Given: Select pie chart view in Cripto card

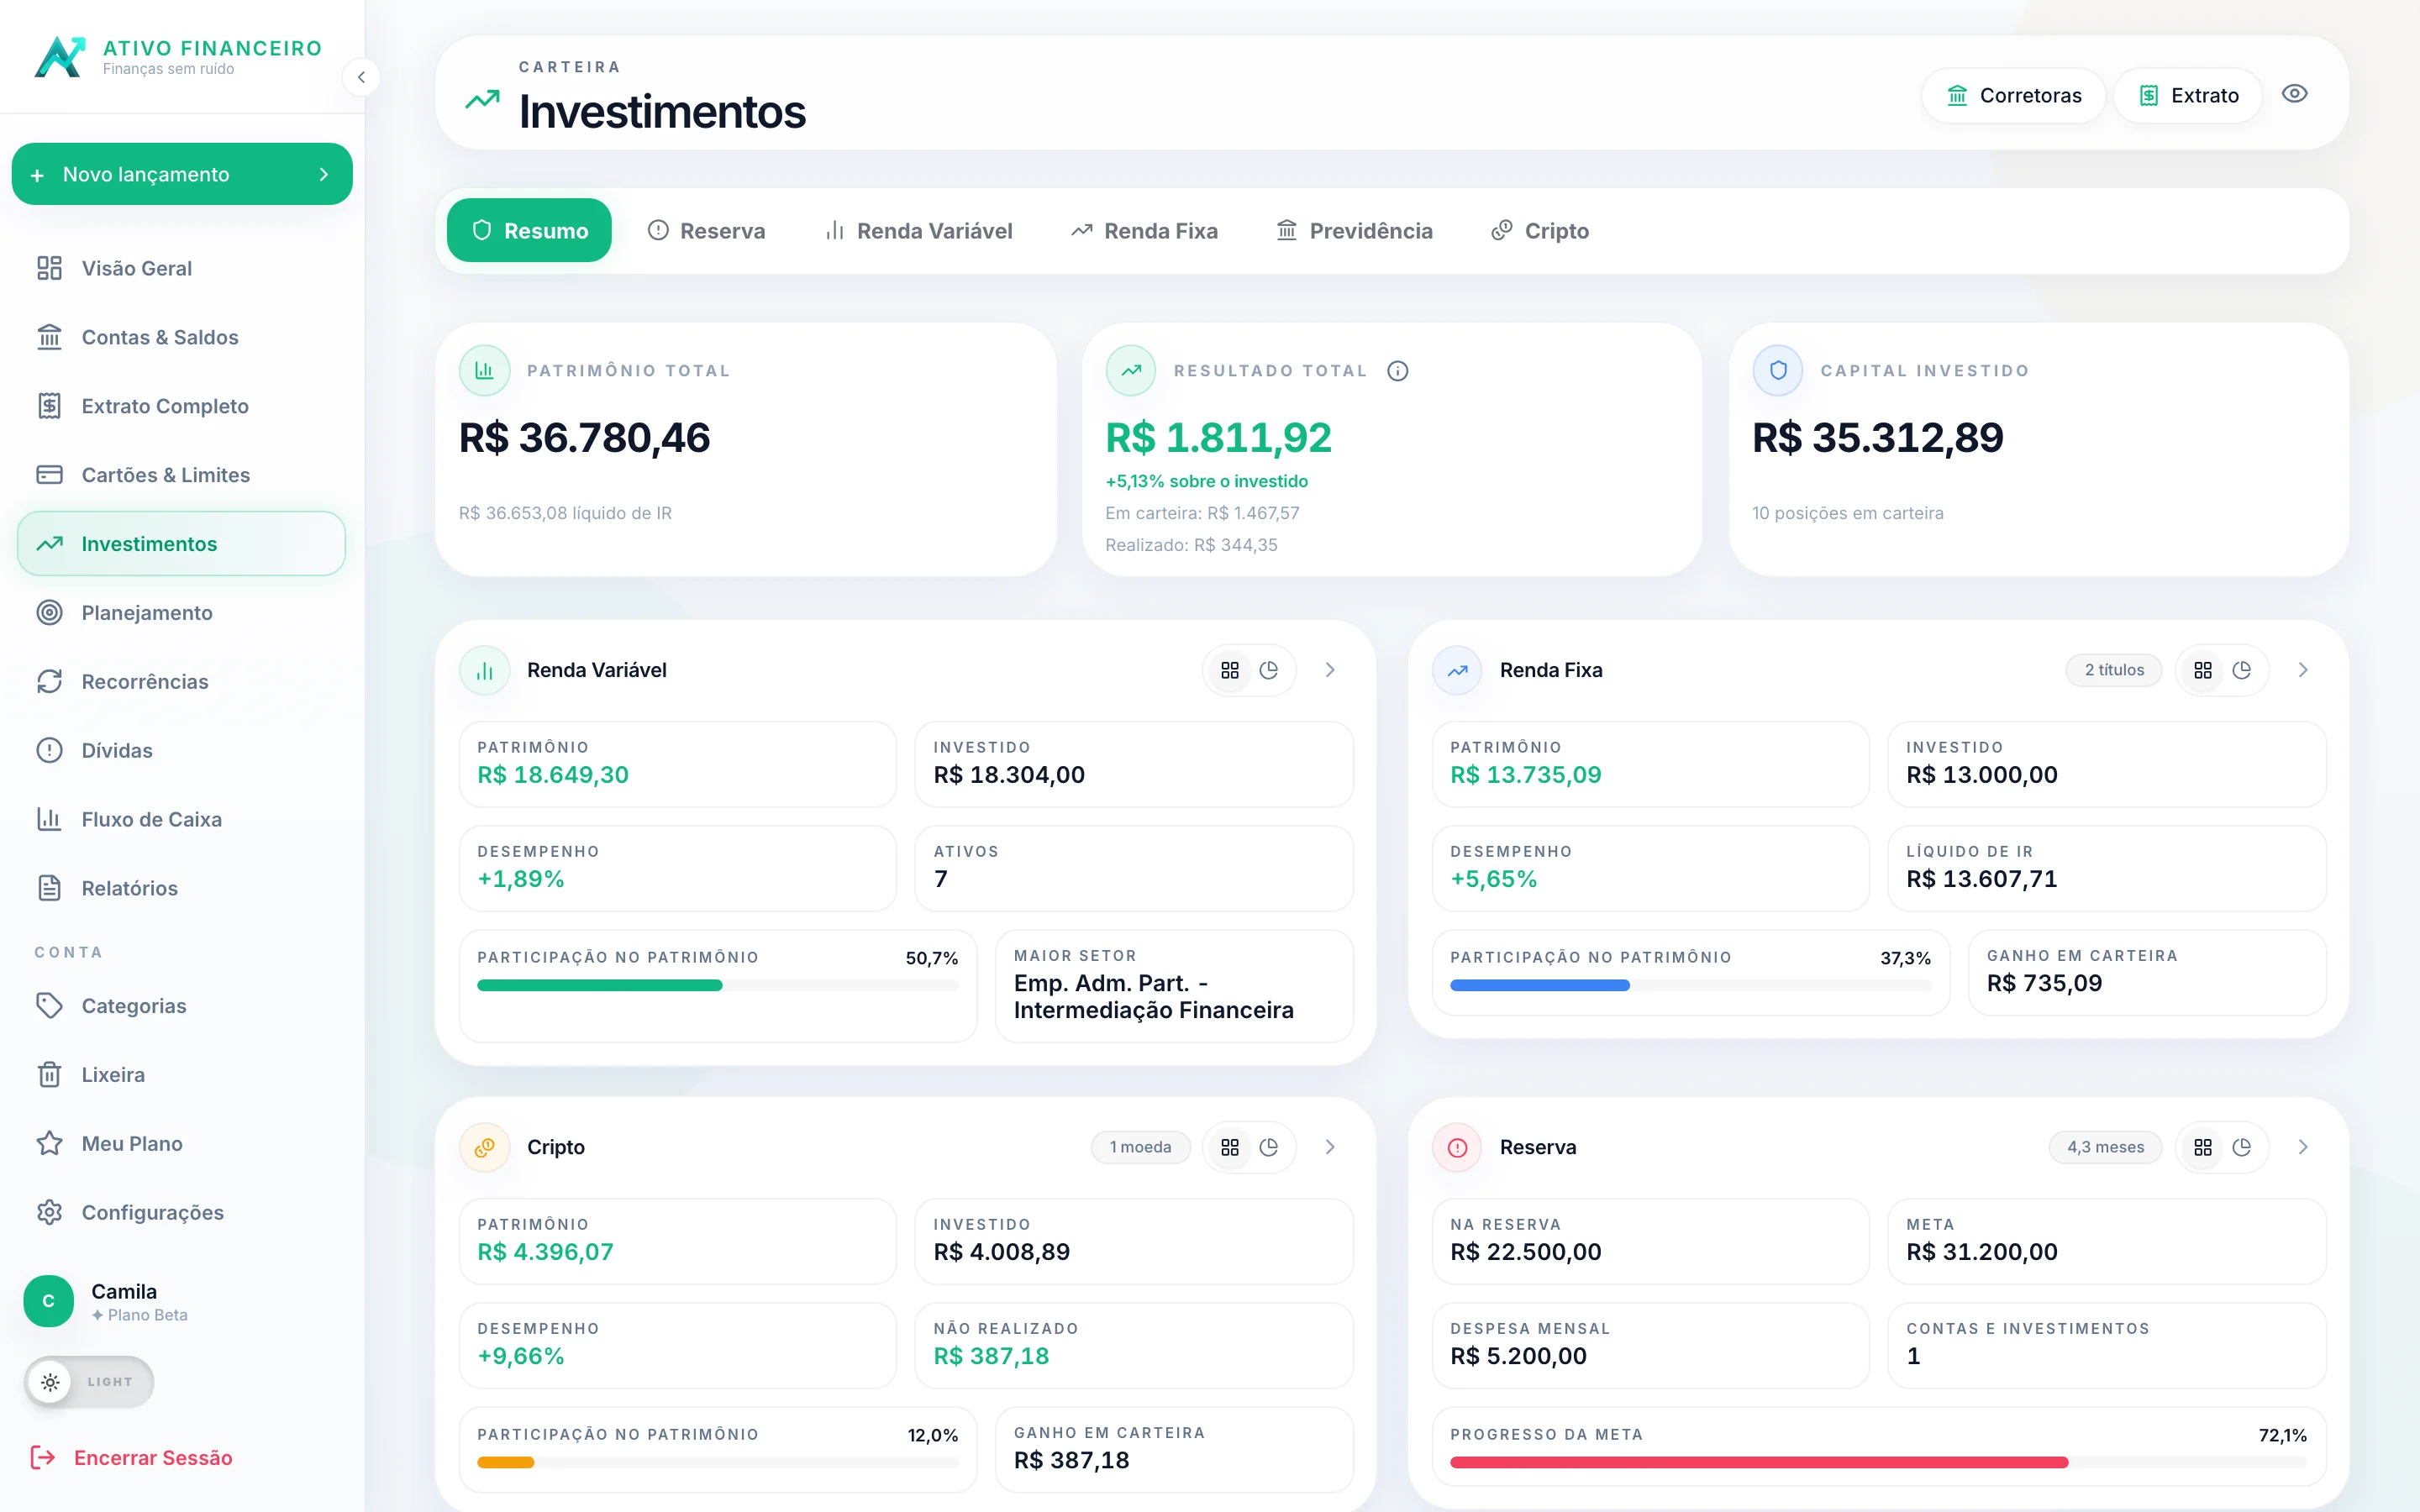Looking at the screenshot, I should (1269, 1147).
